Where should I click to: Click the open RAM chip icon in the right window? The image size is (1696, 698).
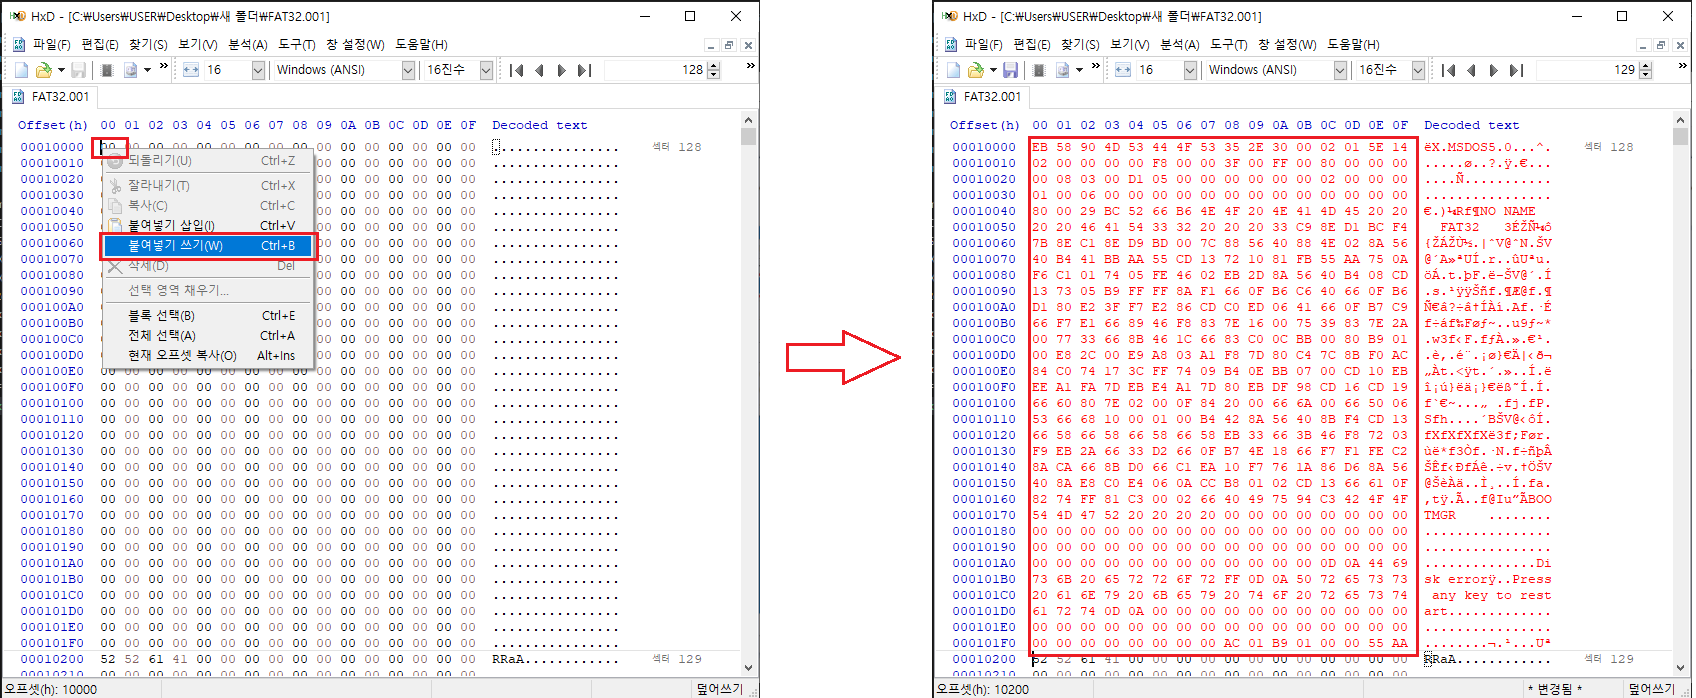(x=1039, y=70)
